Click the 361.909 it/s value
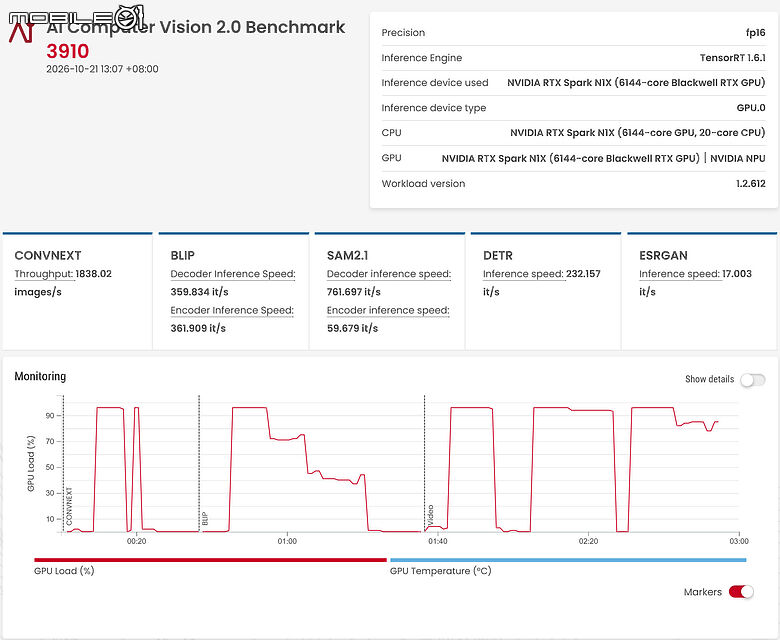780x640 pixels. click(x=198, y=328)
